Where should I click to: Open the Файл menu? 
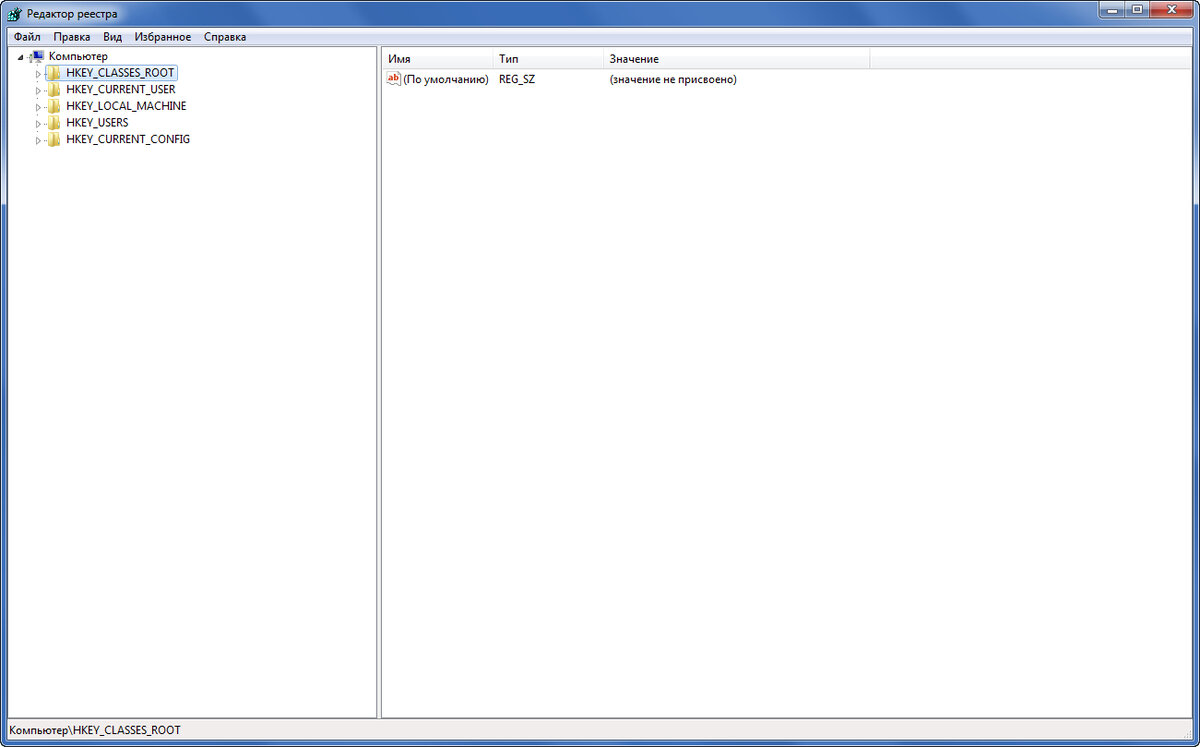pyautogui.click(x=27, y=37)
